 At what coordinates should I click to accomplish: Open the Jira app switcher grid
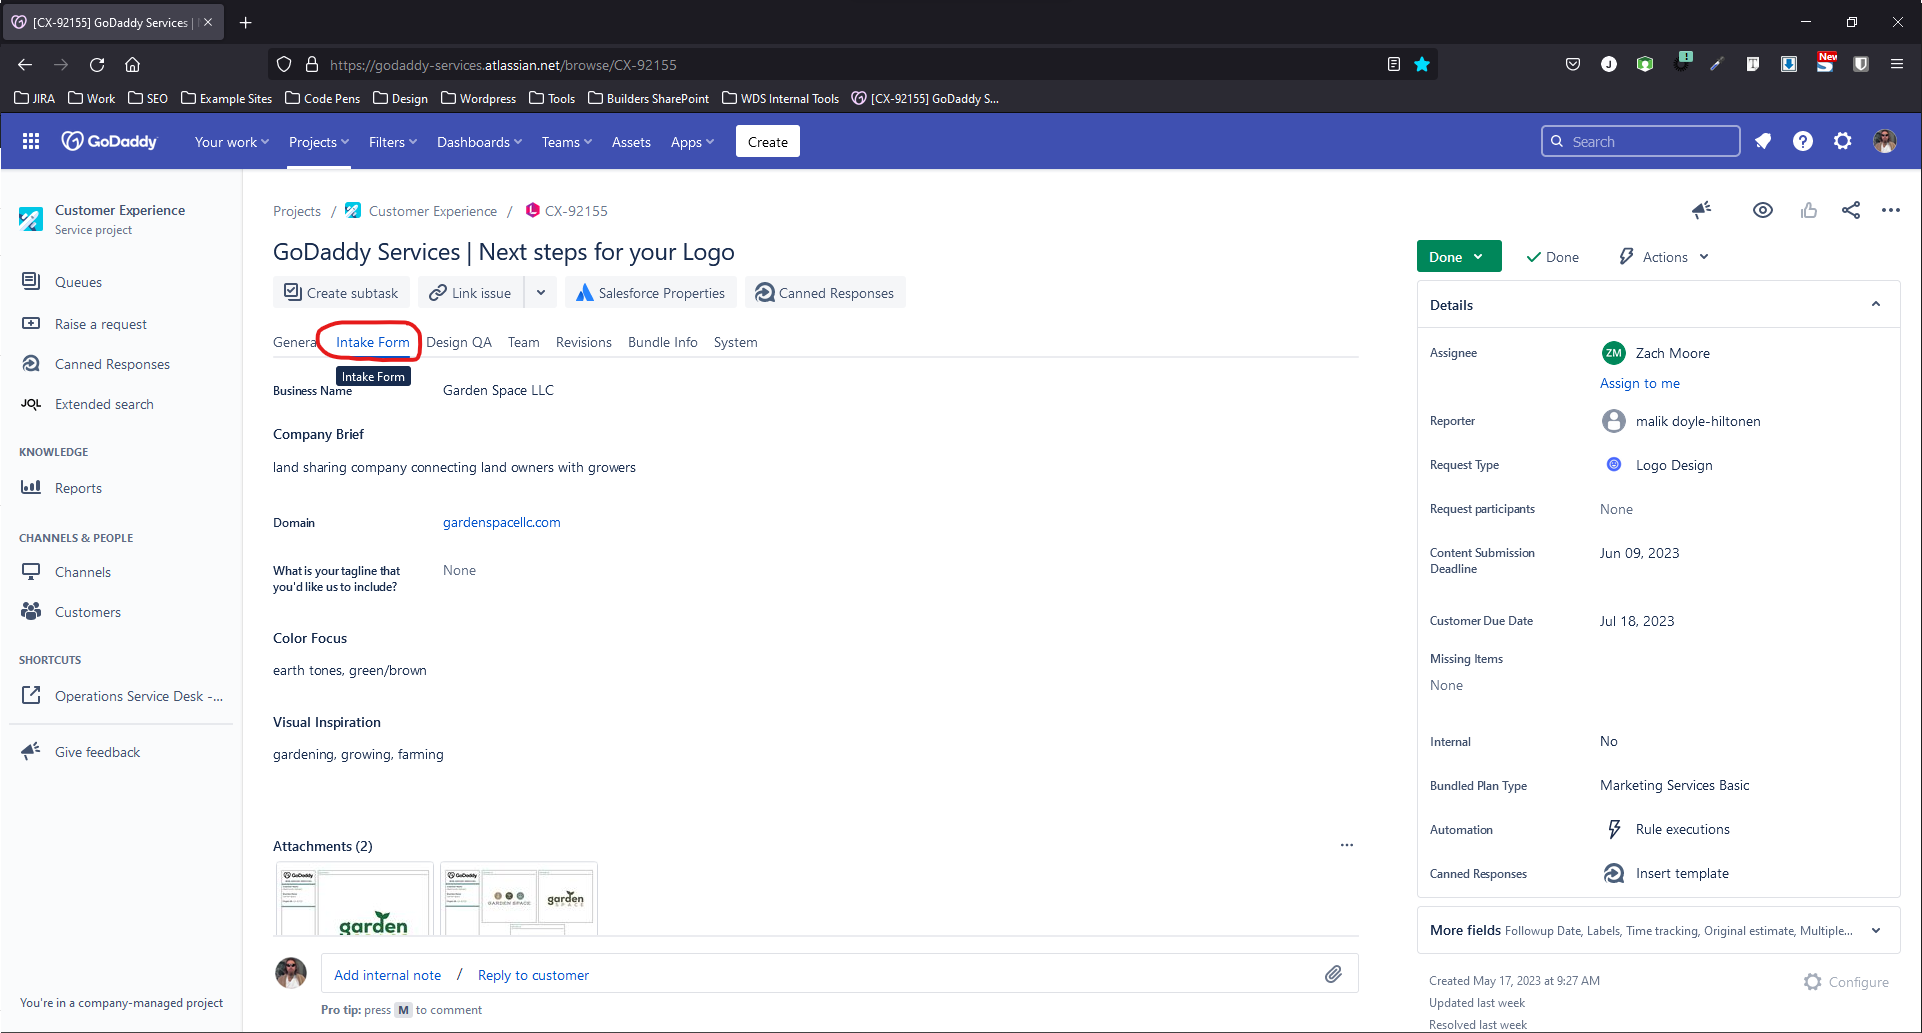click(31, 142)
